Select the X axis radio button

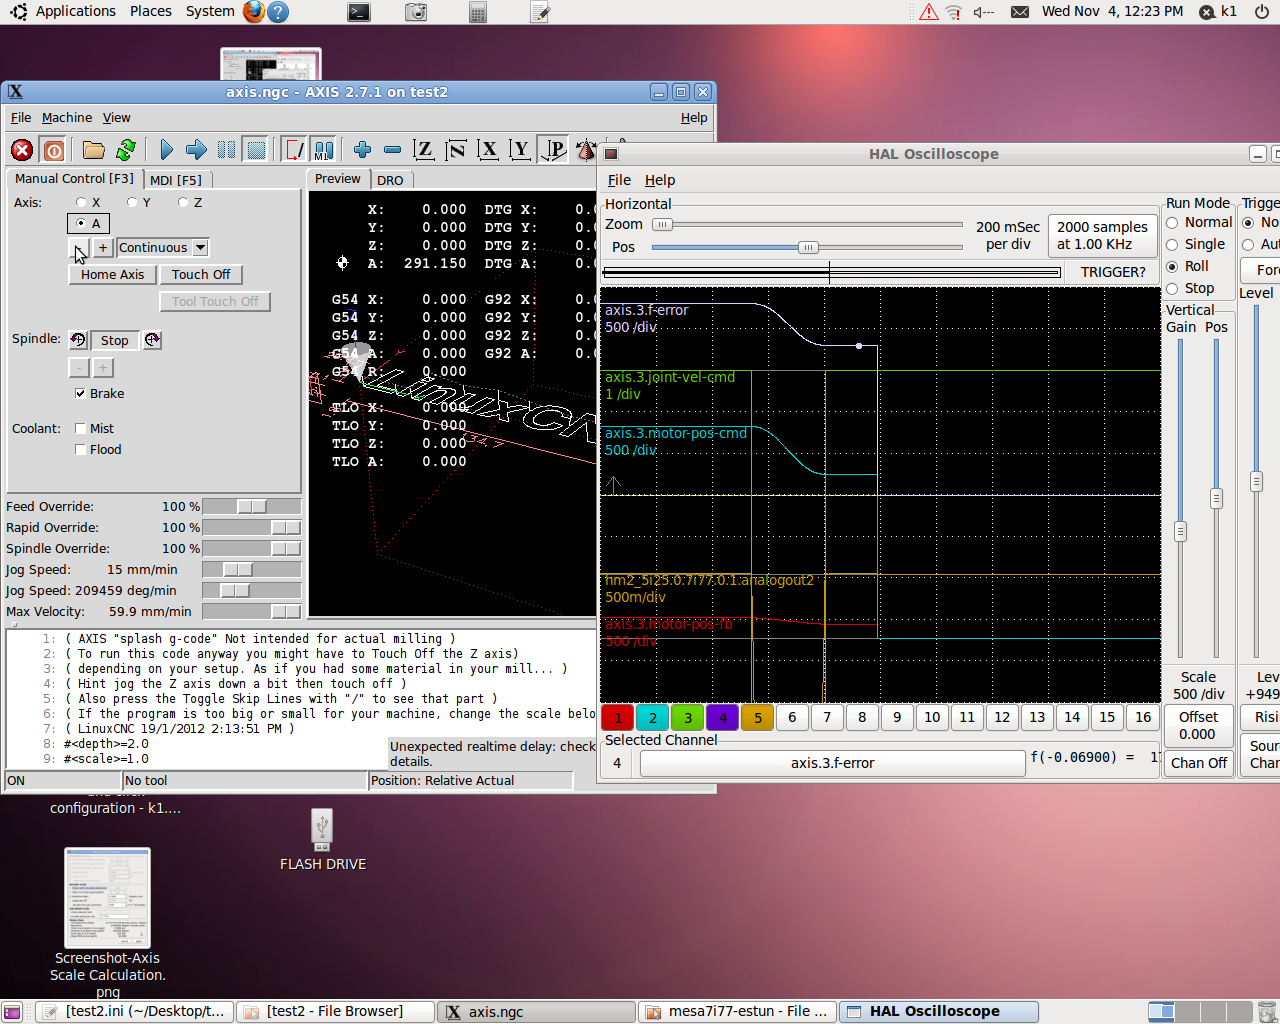pyautogui.click(x=82, y=202)
